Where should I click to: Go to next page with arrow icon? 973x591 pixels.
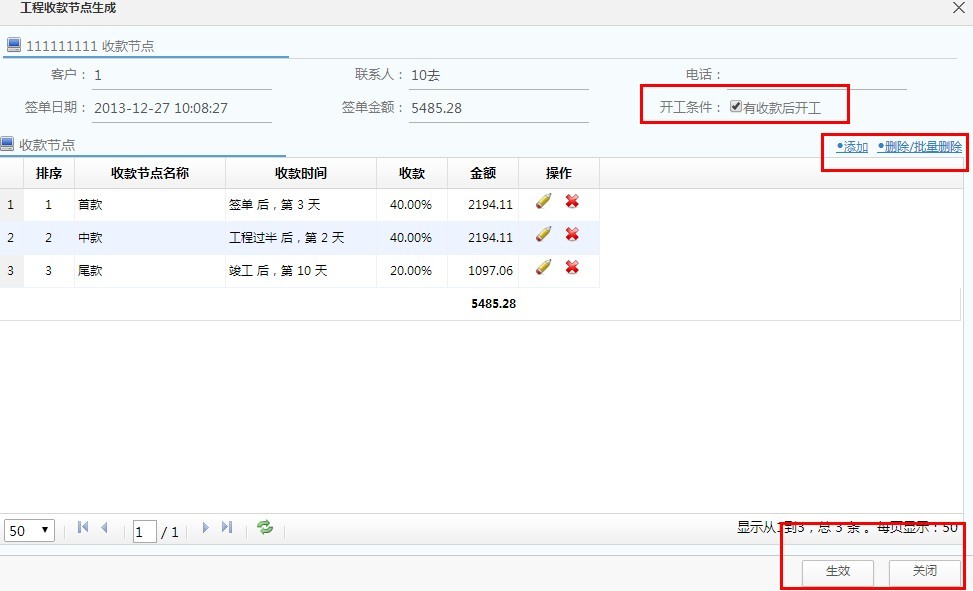(205, 530)
